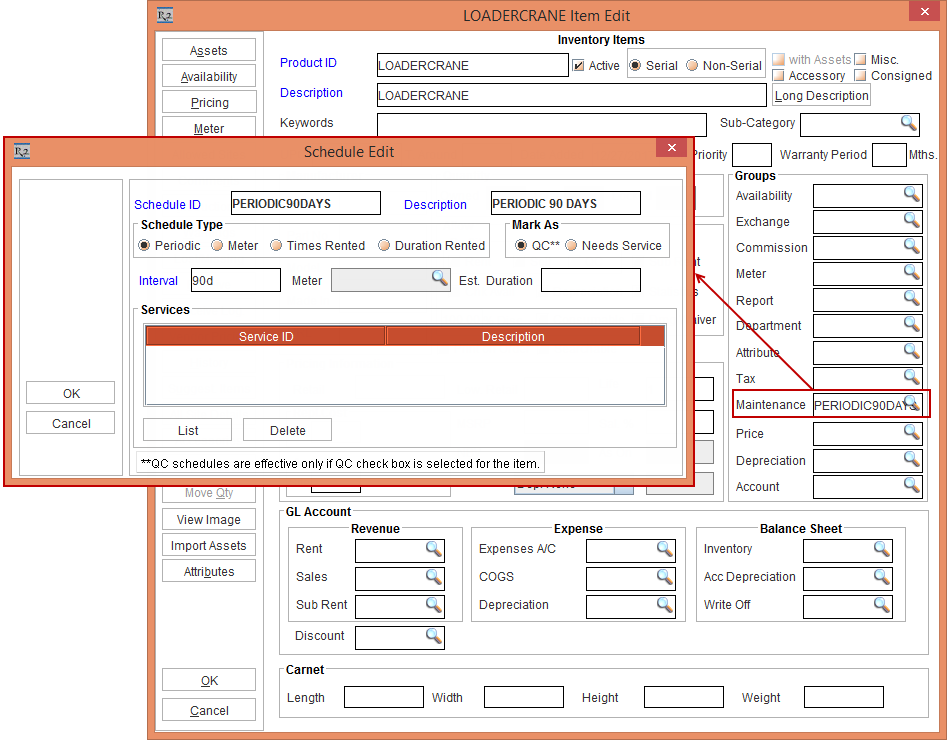The image size is (947, 740).
Task: Open the Depreciation group lookup icon
Action: [911, 460]
